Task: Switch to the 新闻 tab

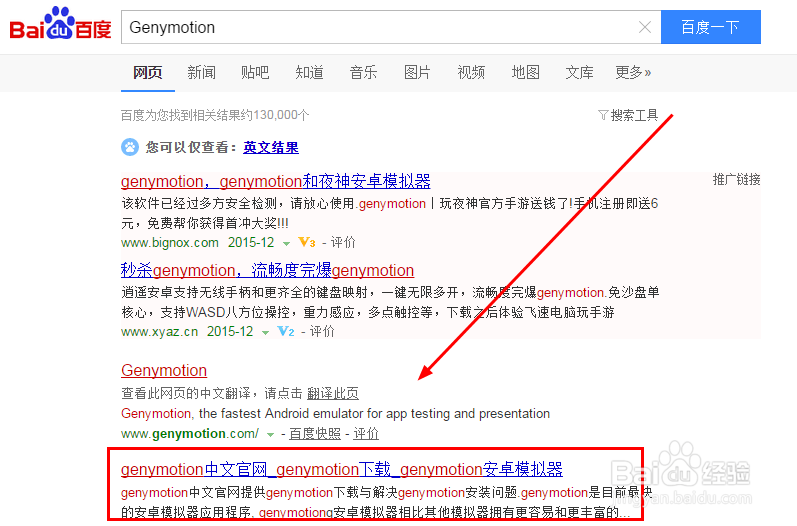Action: pos(201,73)
